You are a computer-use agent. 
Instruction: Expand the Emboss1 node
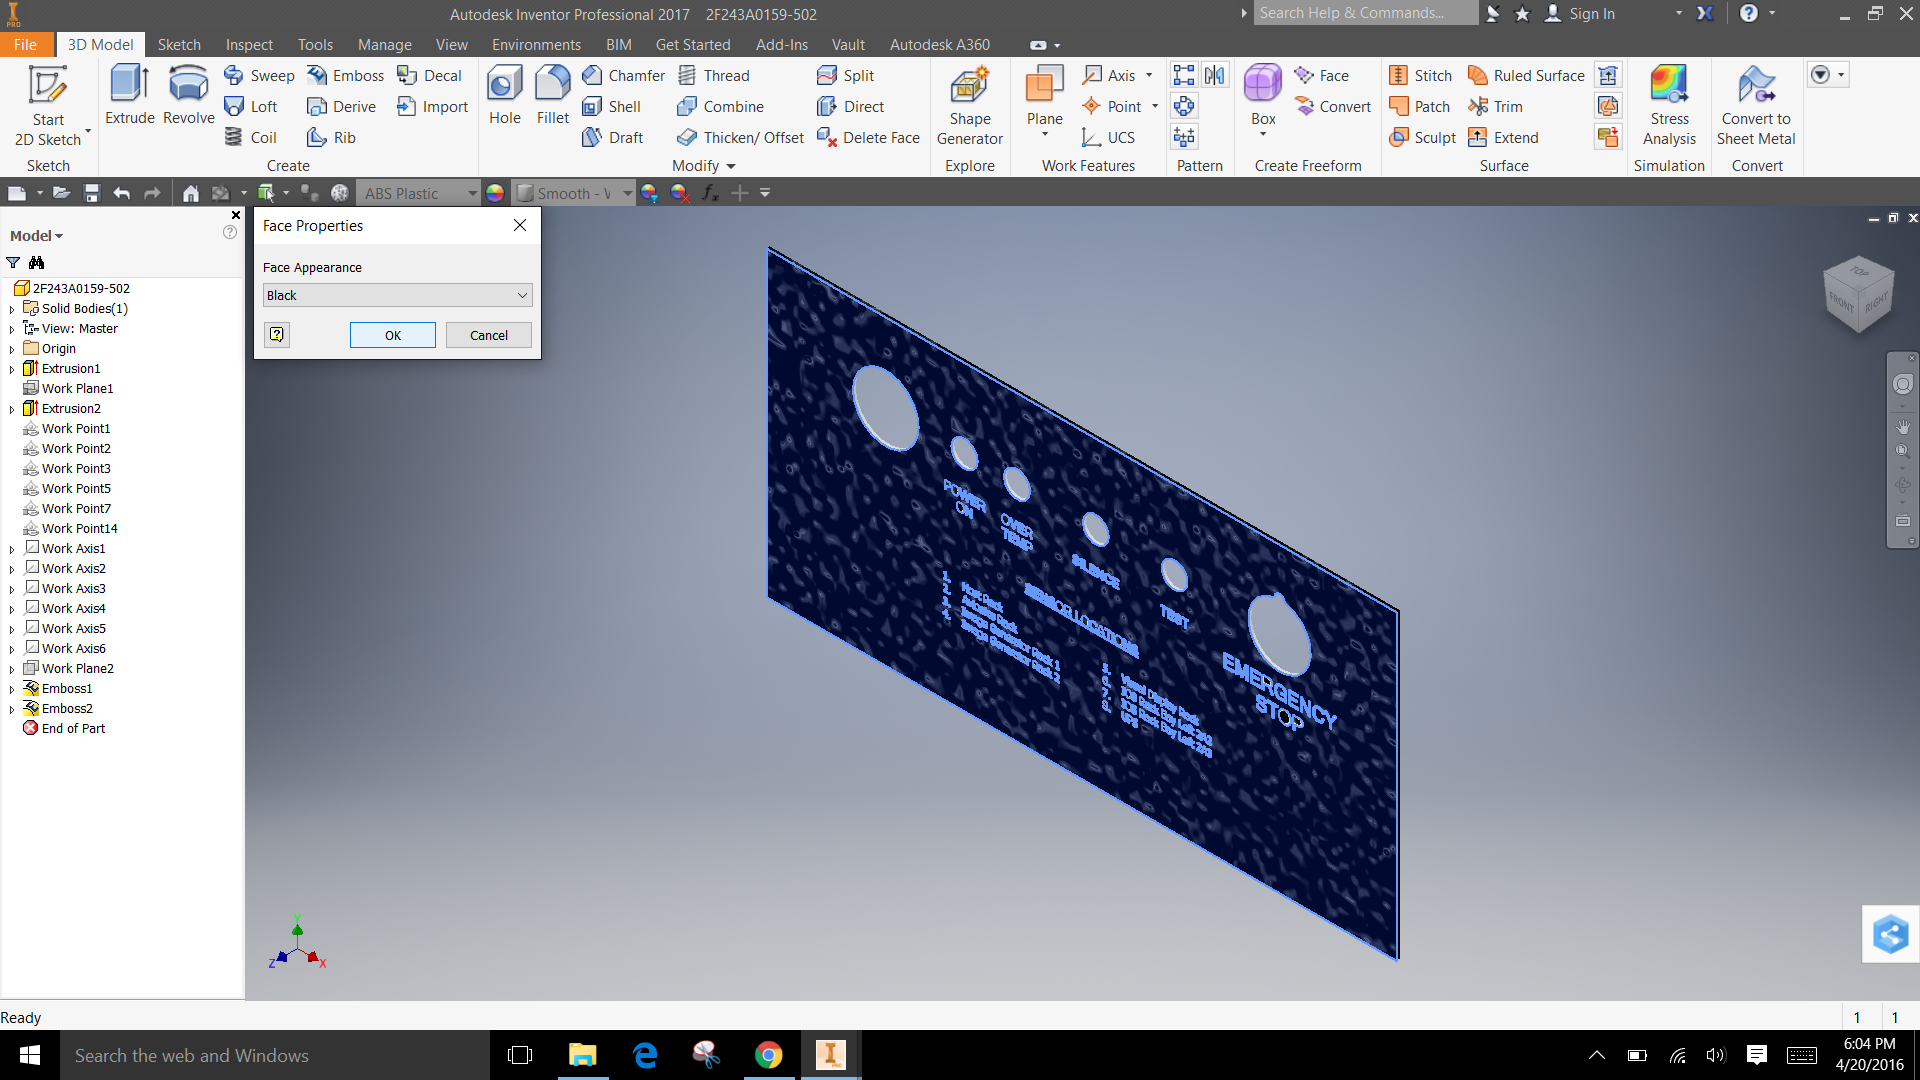(x=12, y=689)
